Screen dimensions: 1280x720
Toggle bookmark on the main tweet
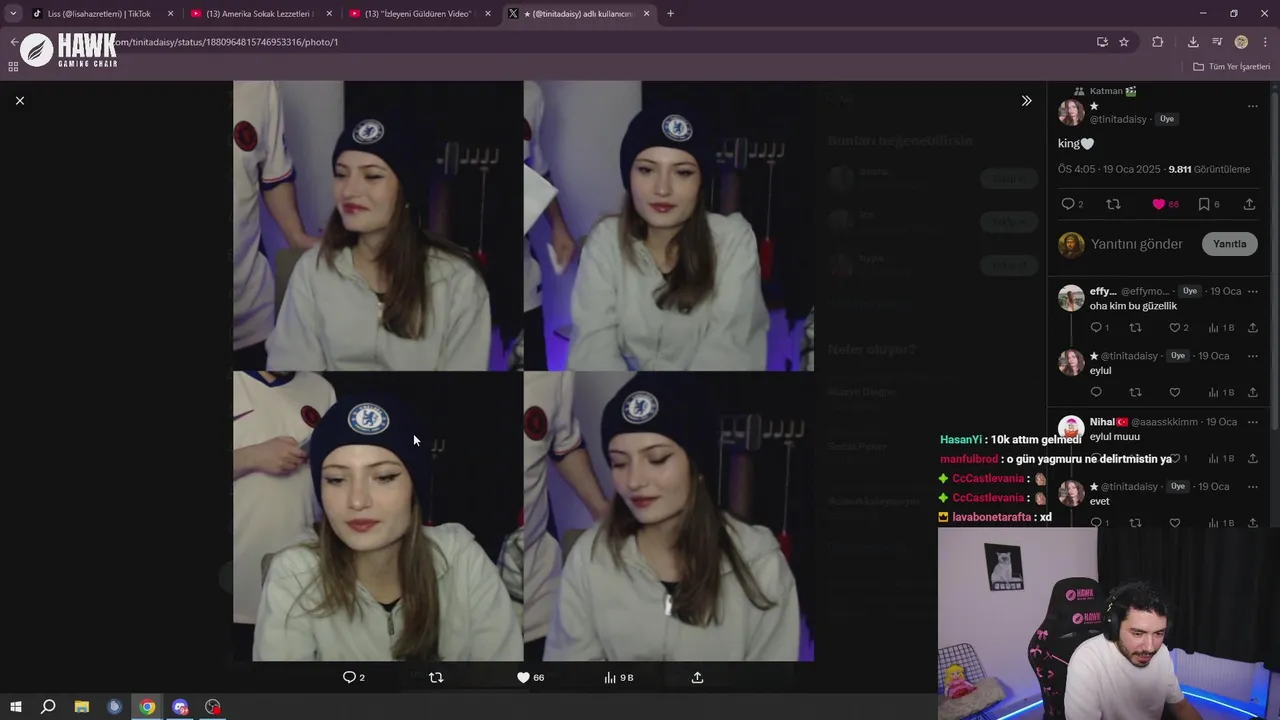[x=1204, y=204]
